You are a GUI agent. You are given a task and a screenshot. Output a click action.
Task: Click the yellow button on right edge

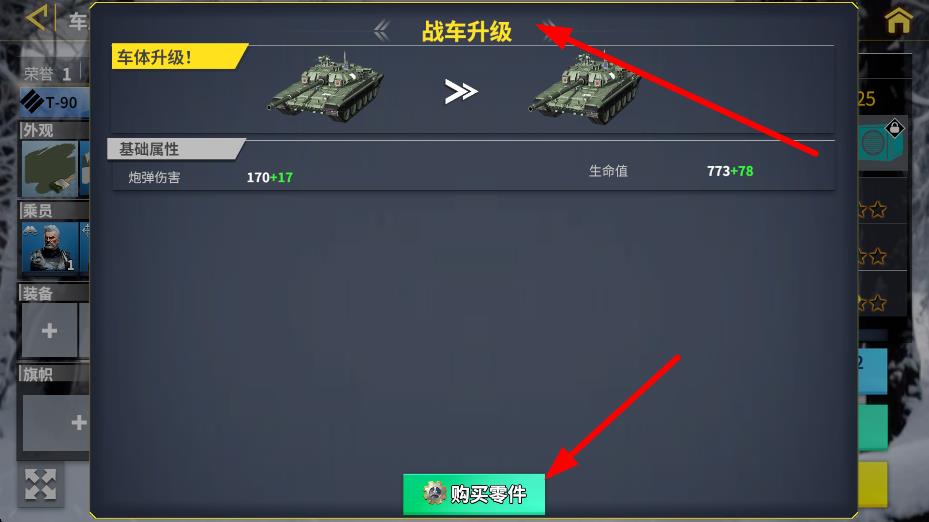(873, 484)
